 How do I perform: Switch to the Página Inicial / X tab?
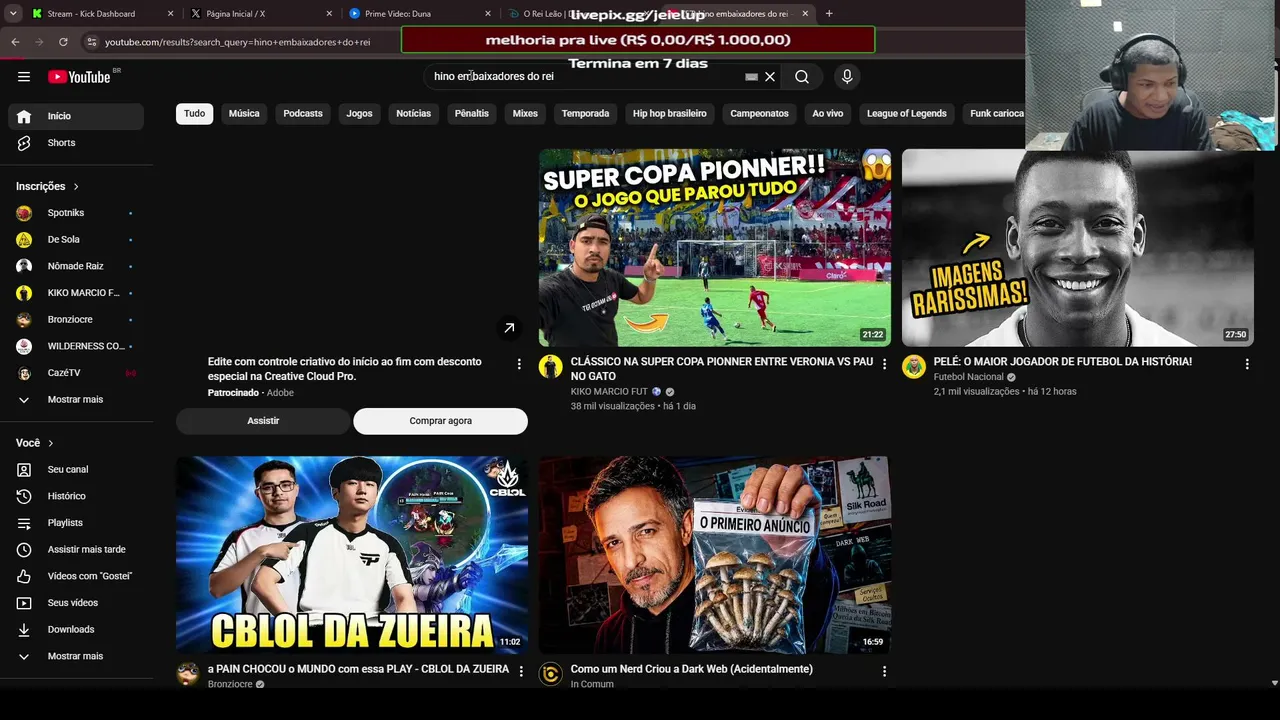pyautogui.click(x=262, y=14)
